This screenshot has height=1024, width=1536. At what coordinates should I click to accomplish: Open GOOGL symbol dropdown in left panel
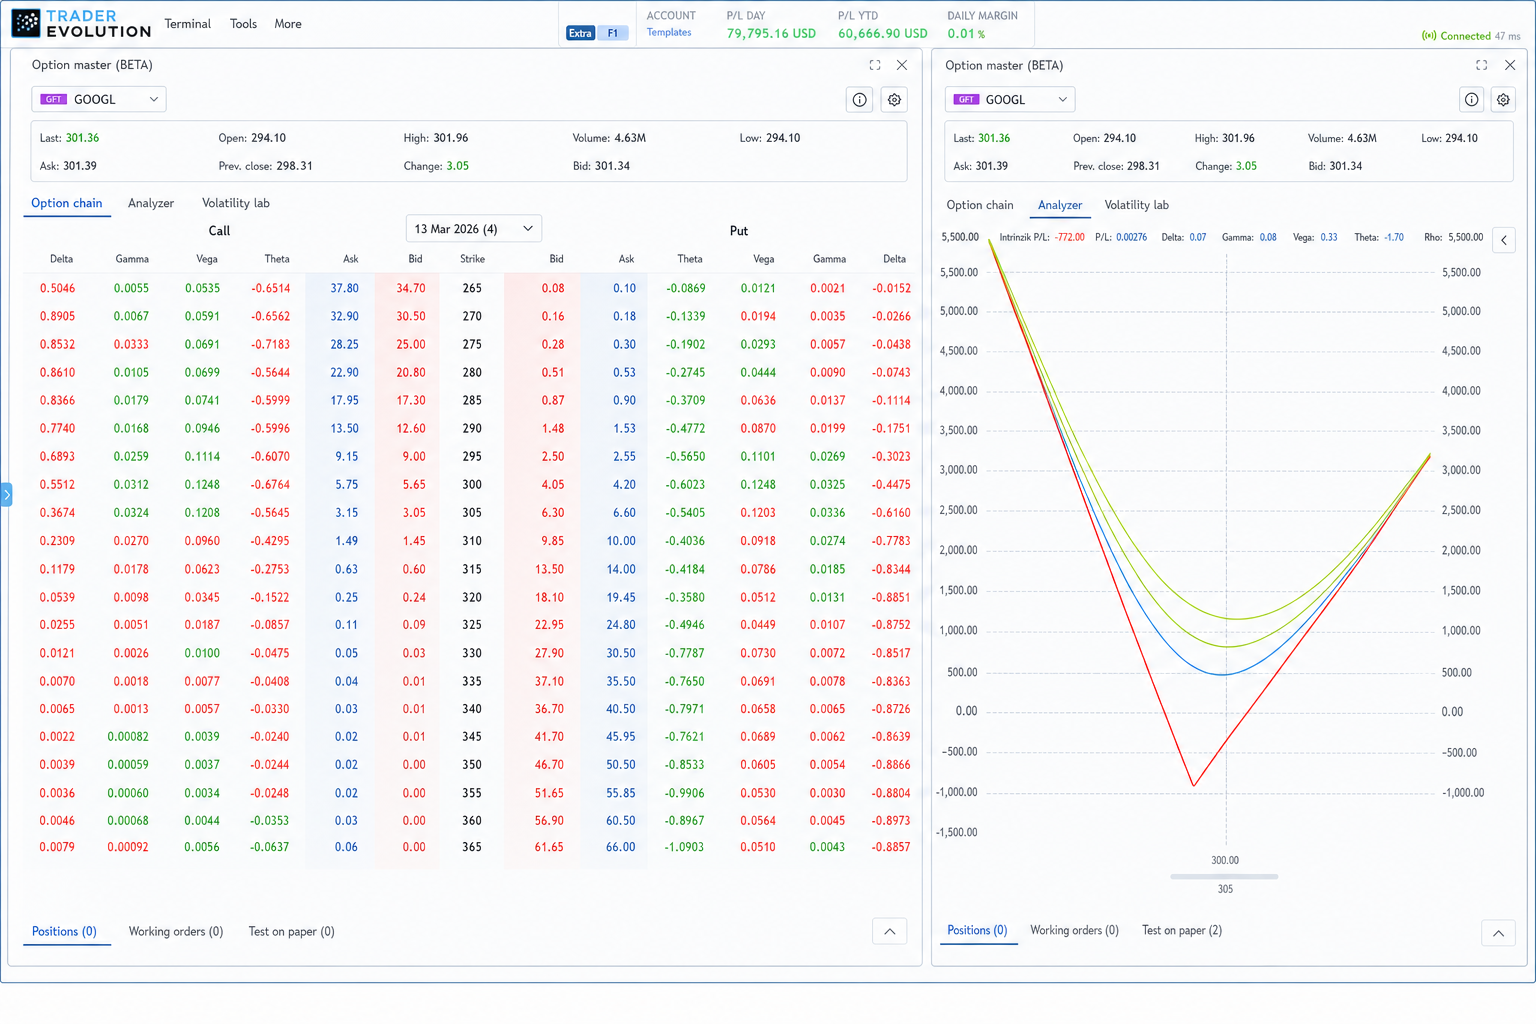coord(99,99)
